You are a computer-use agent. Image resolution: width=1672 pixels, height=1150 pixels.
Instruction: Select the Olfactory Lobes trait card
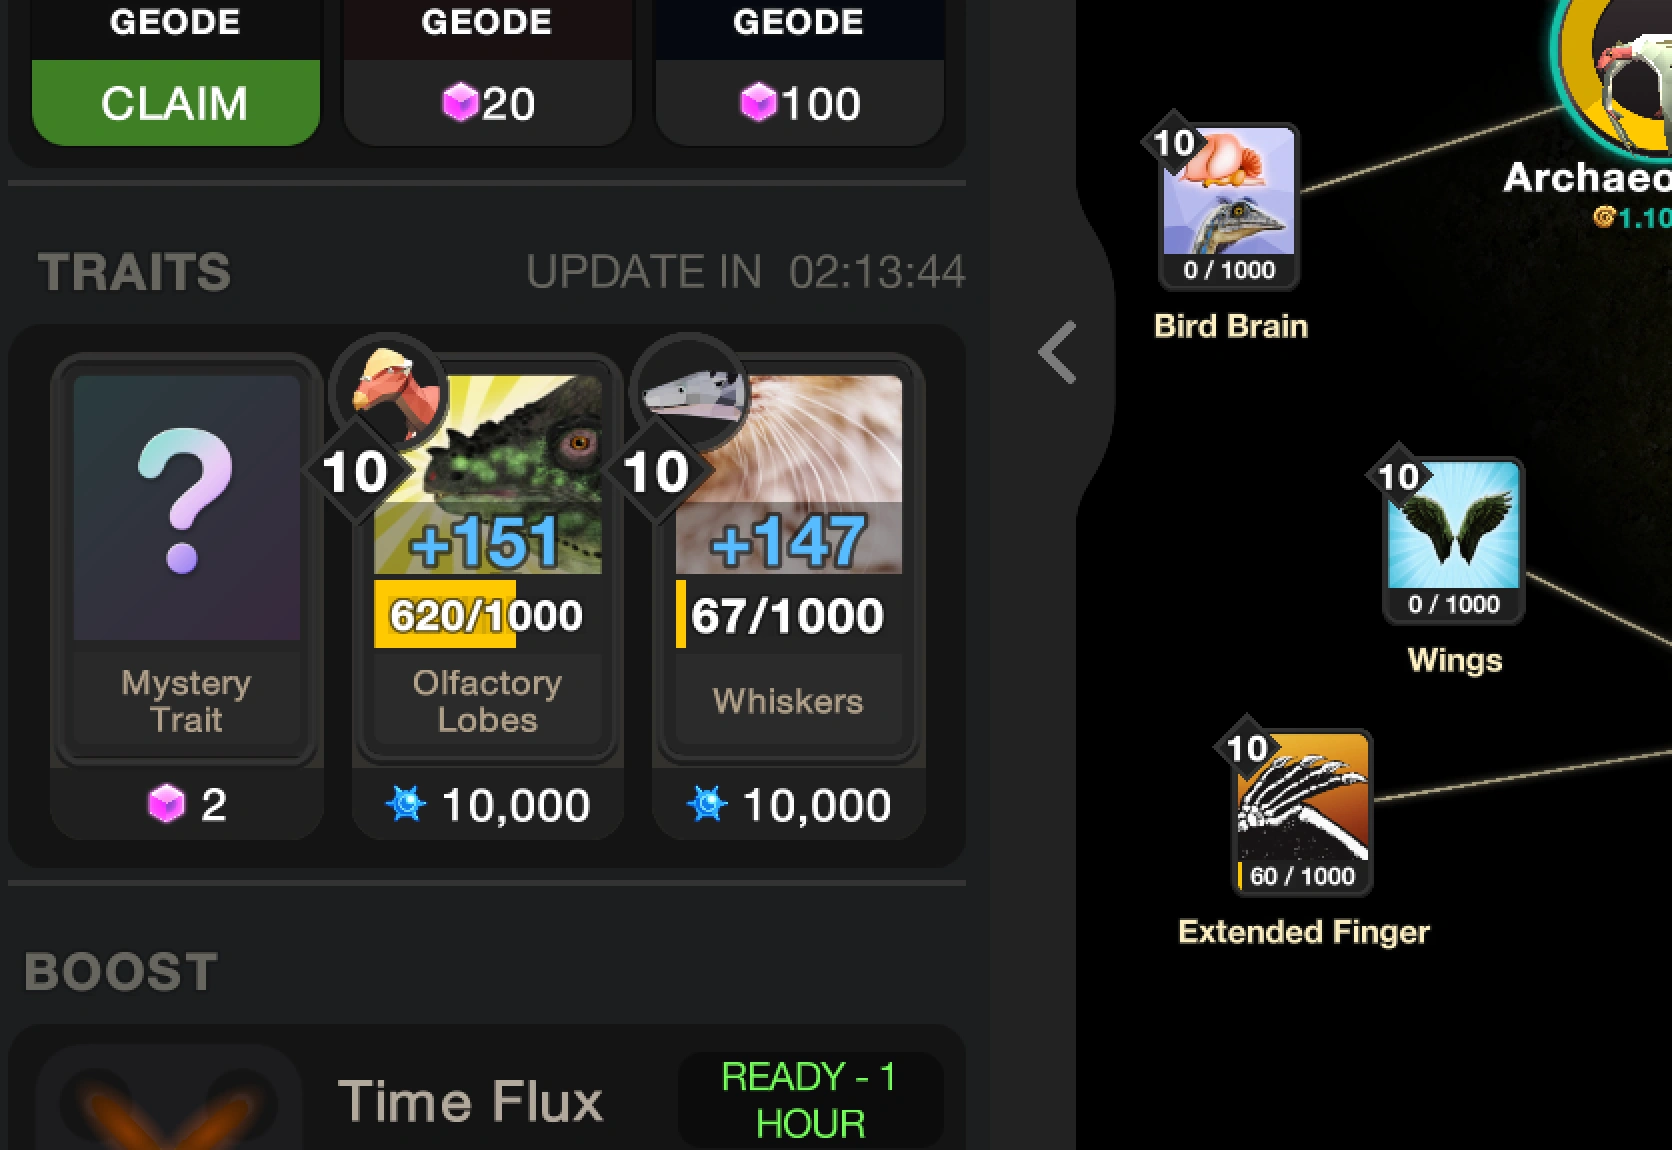488,560
